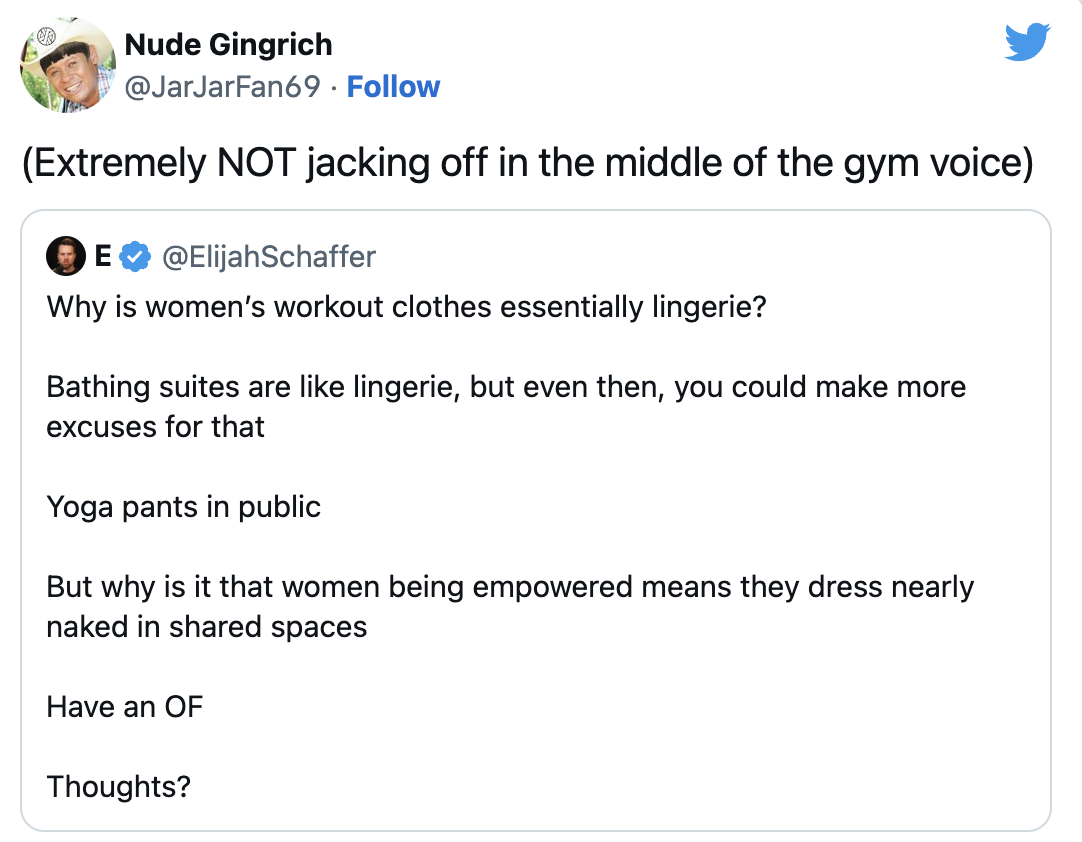Open the Nude Gingrich display name
Viewport: 1082px width, 842px height.
point(228,45)
